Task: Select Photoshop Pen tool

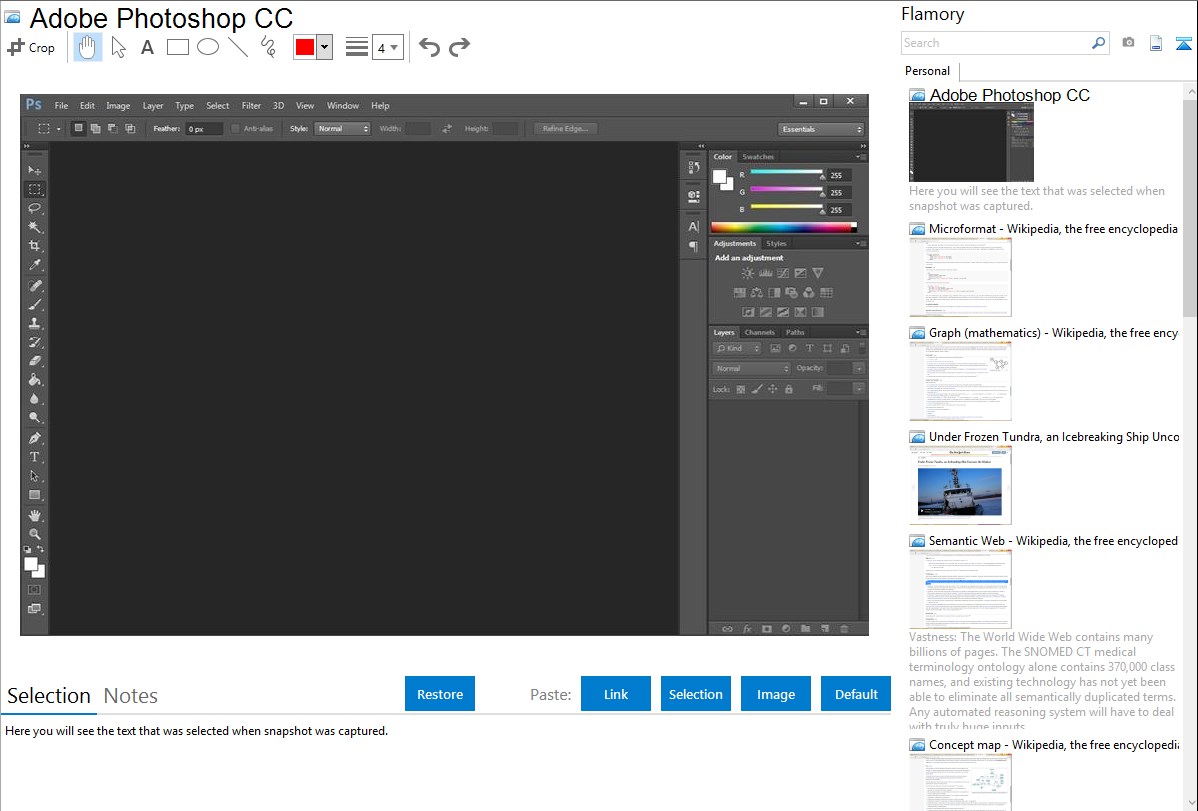Action: pos(34,438)
